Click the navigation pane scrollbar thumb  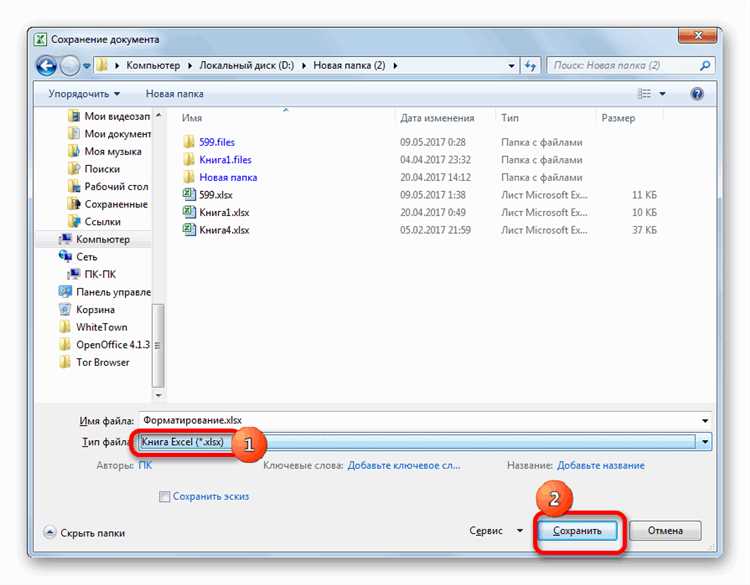158,345
